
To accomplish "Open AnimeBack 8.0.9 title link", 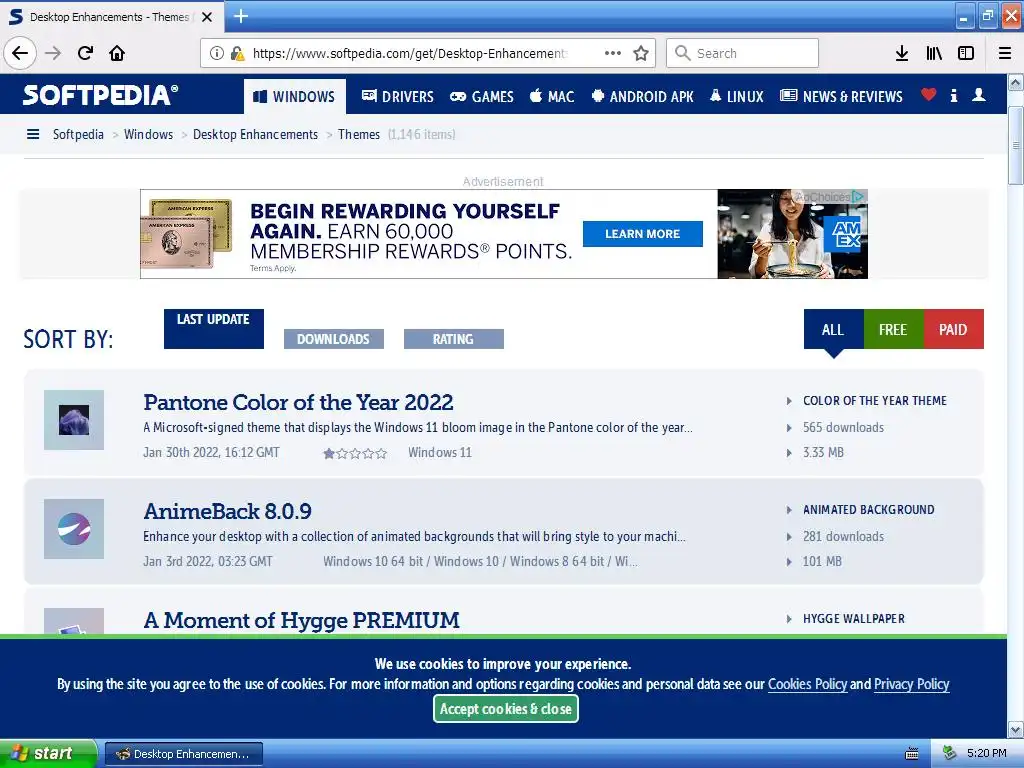I will coord(227,511).
